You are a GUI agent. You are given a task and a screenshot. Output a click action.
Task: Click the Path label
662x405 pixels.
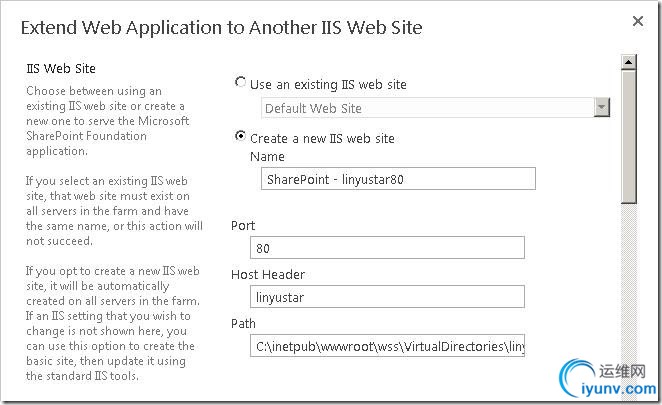coord(243,323)
